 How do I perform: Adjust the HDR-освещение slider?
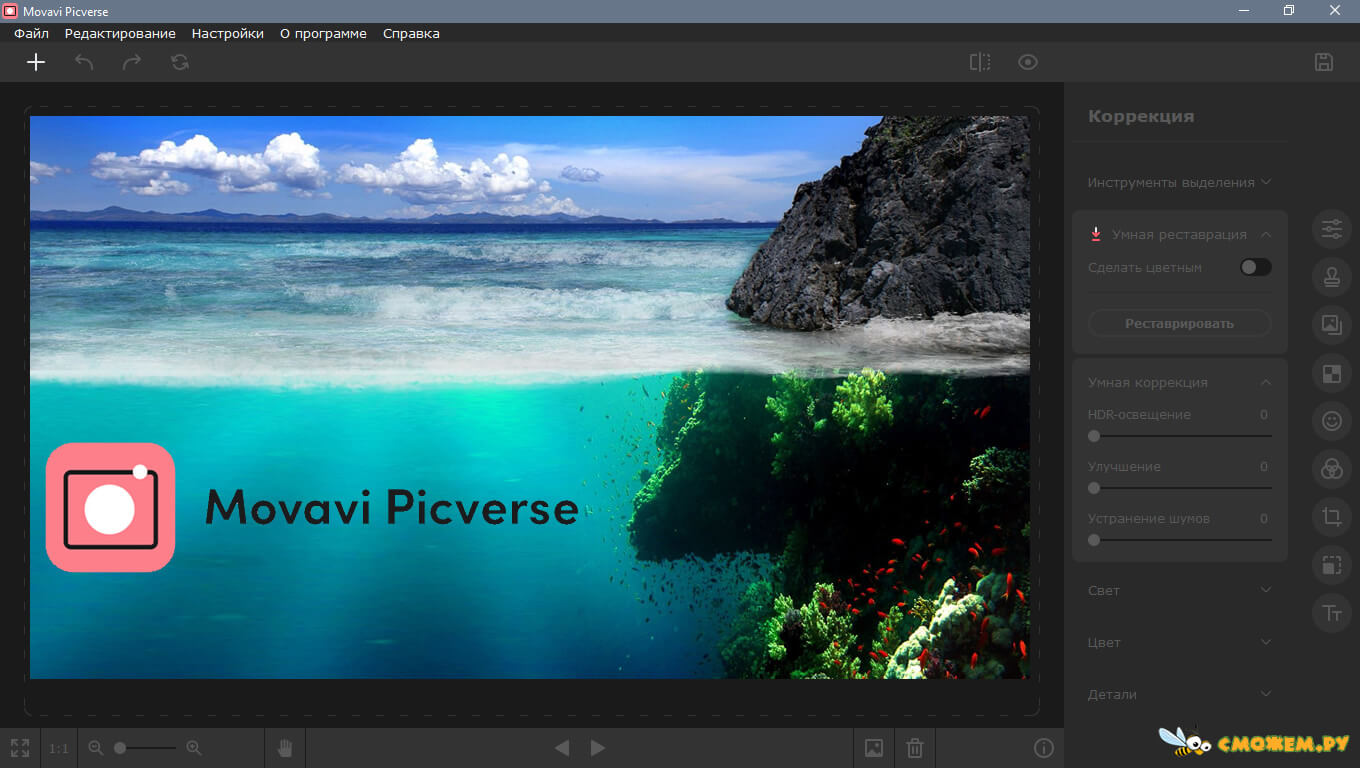(1180, 436)
